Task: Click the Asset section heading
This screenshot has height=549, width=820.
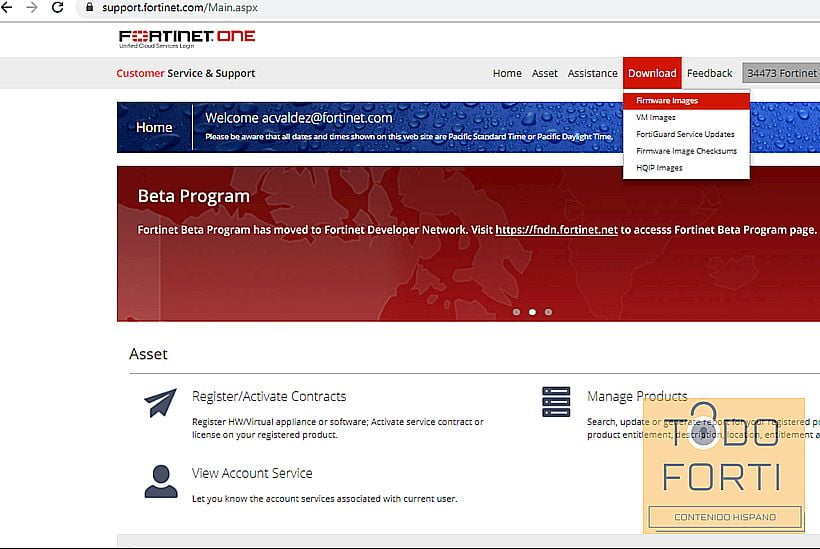Action: [x=149, y=354]
